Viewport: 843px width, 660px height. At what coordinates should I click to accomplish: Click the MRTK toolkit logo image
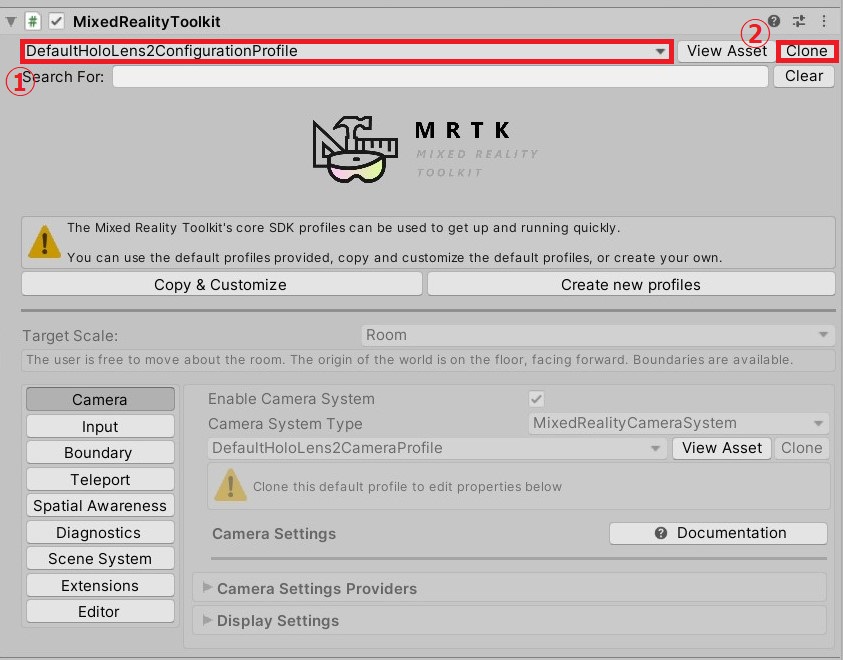point(355,149)
